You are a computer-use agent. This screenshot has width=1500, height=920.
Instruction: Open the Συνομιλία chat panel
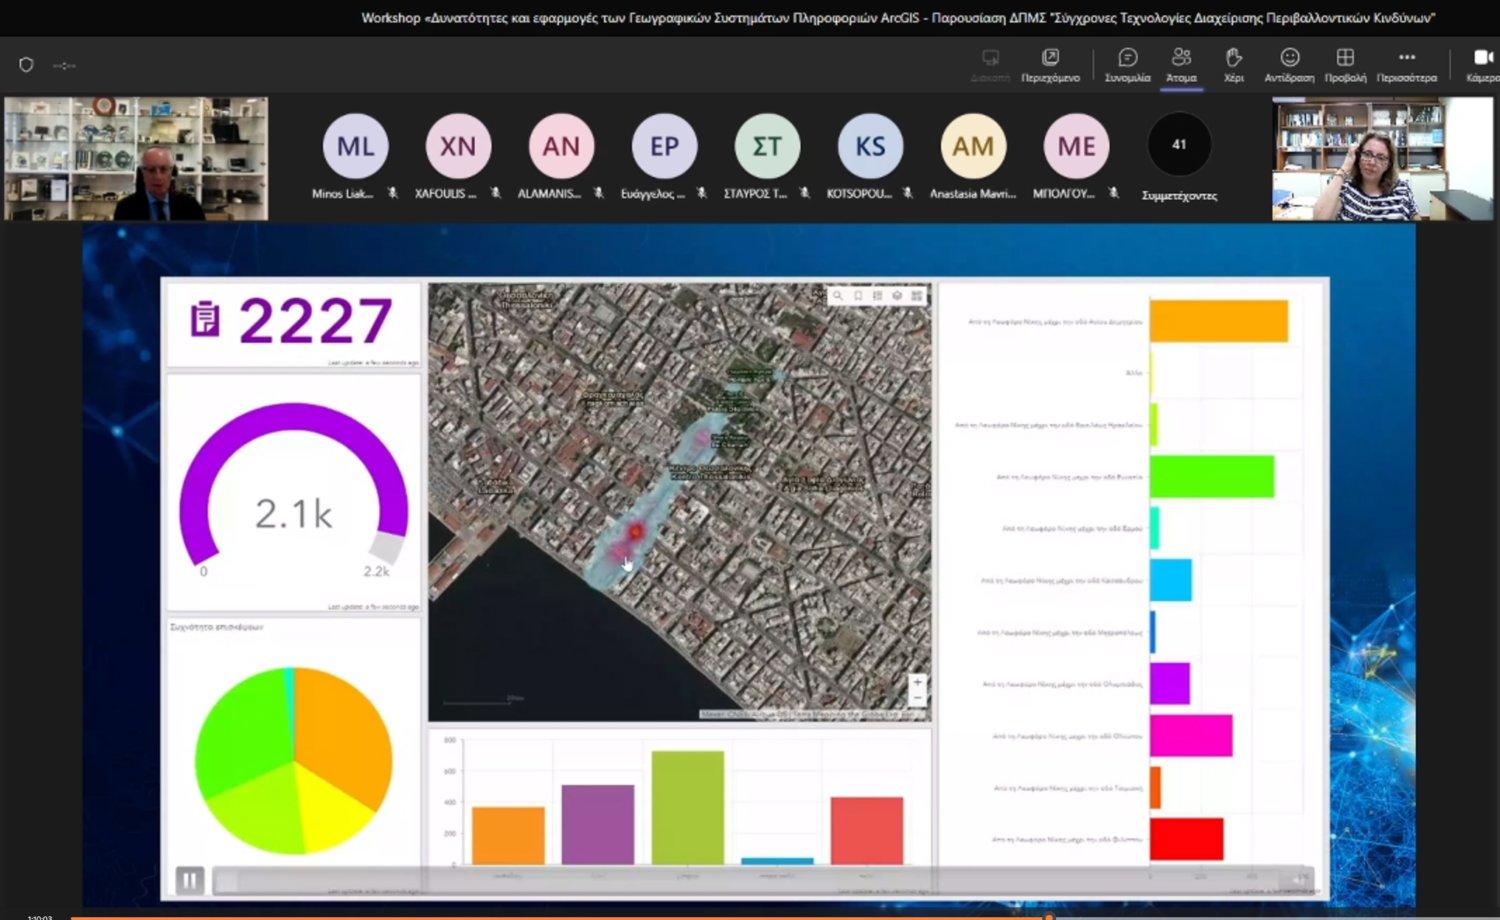coord(1127,64)
